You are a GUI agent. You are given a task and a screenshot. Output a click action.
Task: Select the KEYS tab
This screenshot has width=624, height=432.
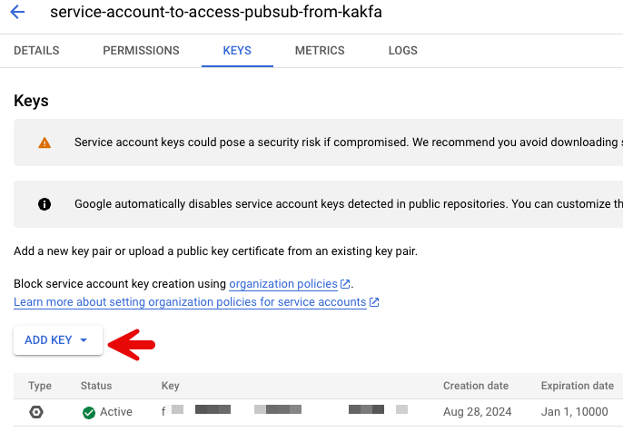[x=237, y=51]
